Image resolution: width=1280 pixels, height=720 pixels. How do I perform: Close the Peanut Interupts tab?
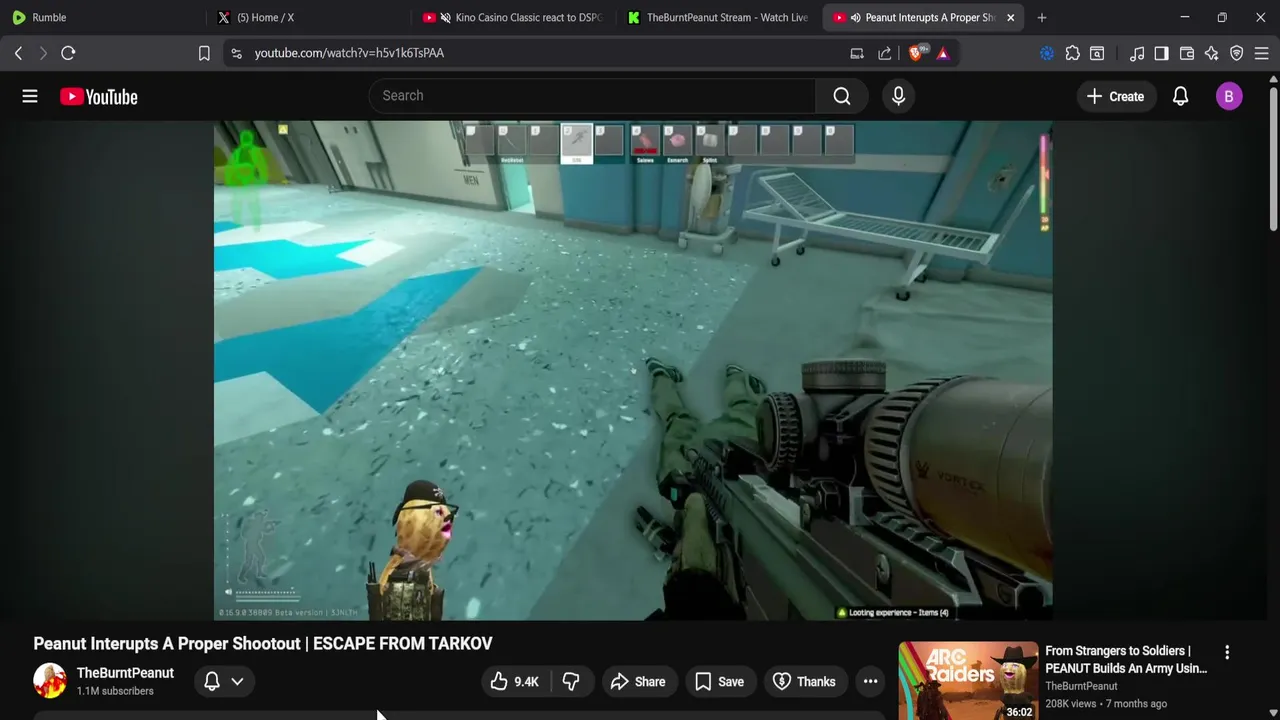(x=1010, y=17)
